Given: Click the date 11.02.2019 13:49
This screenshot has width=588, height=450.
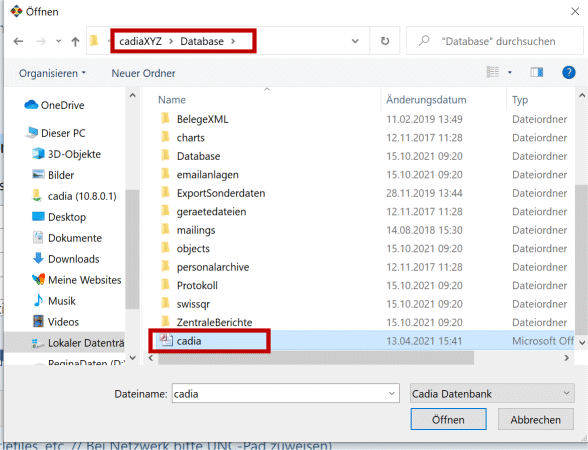Looking at the screenshot, I should (x=424, y=119).
